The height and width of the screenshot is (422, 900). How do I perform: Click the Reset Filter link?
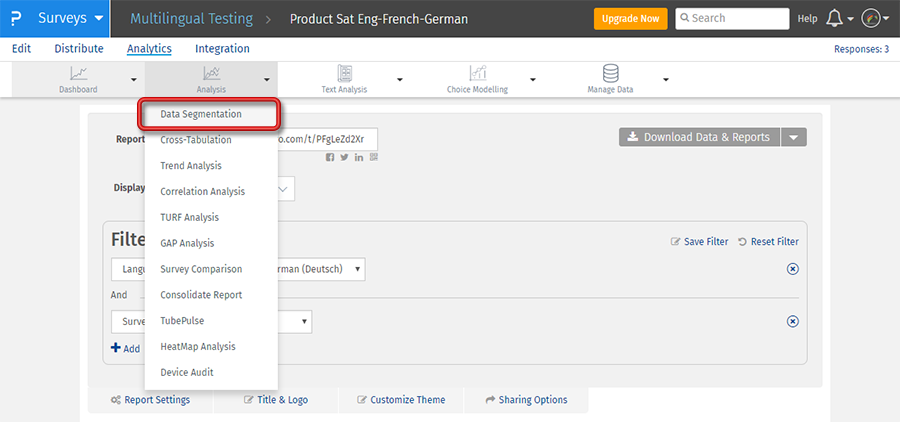click(768, 241)
